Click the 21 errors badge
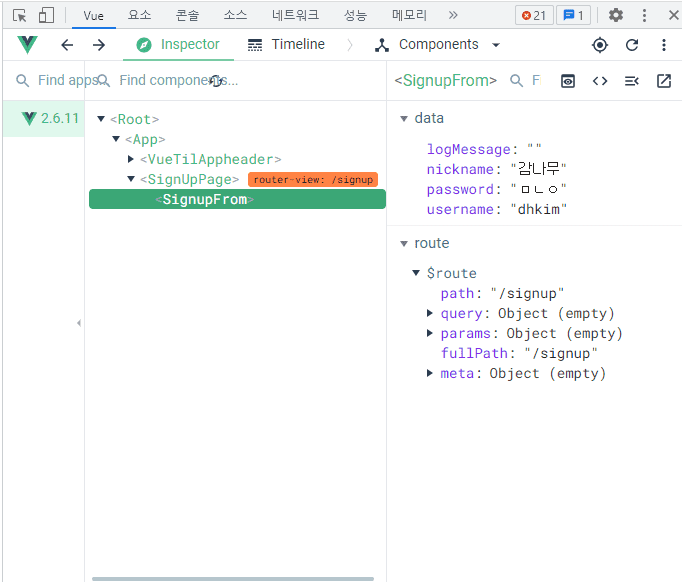The image size is (682, 582). [532, 15]
